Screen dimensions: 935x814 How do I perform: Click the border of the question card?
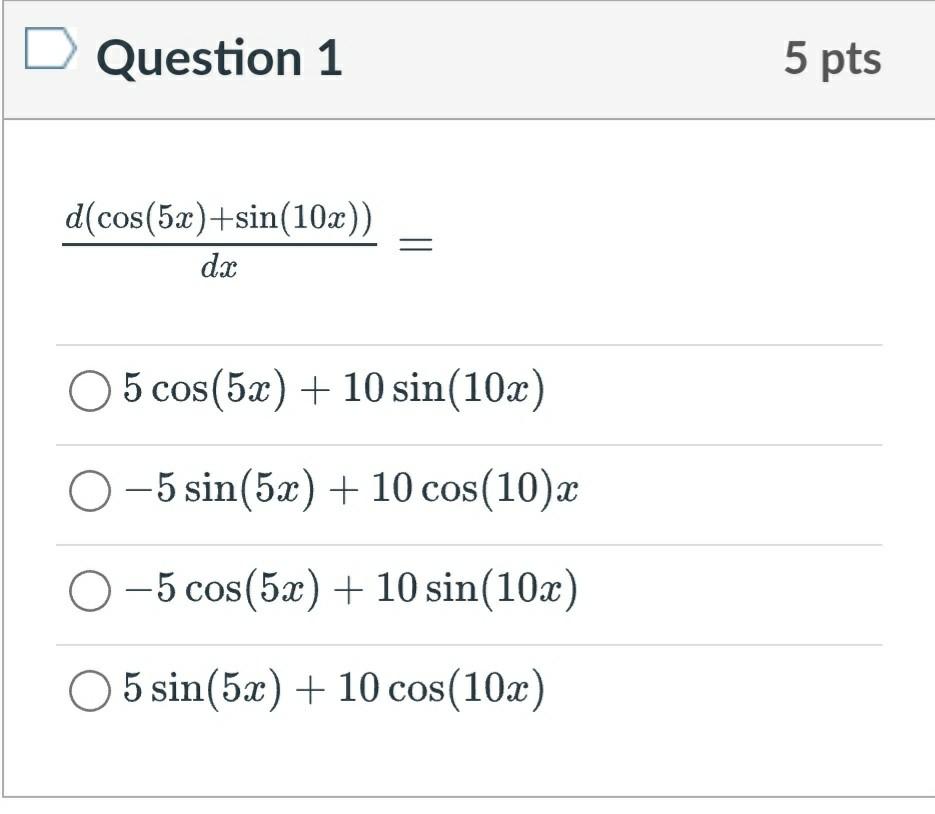click(9, 400)
